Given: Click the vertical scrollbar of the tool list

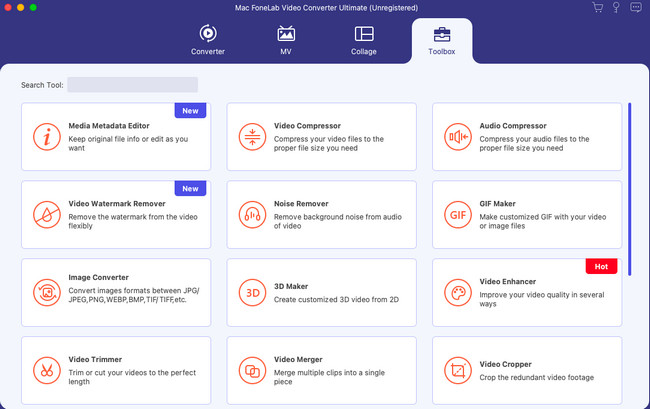Looking at the screenshot, I should point(630,189).
